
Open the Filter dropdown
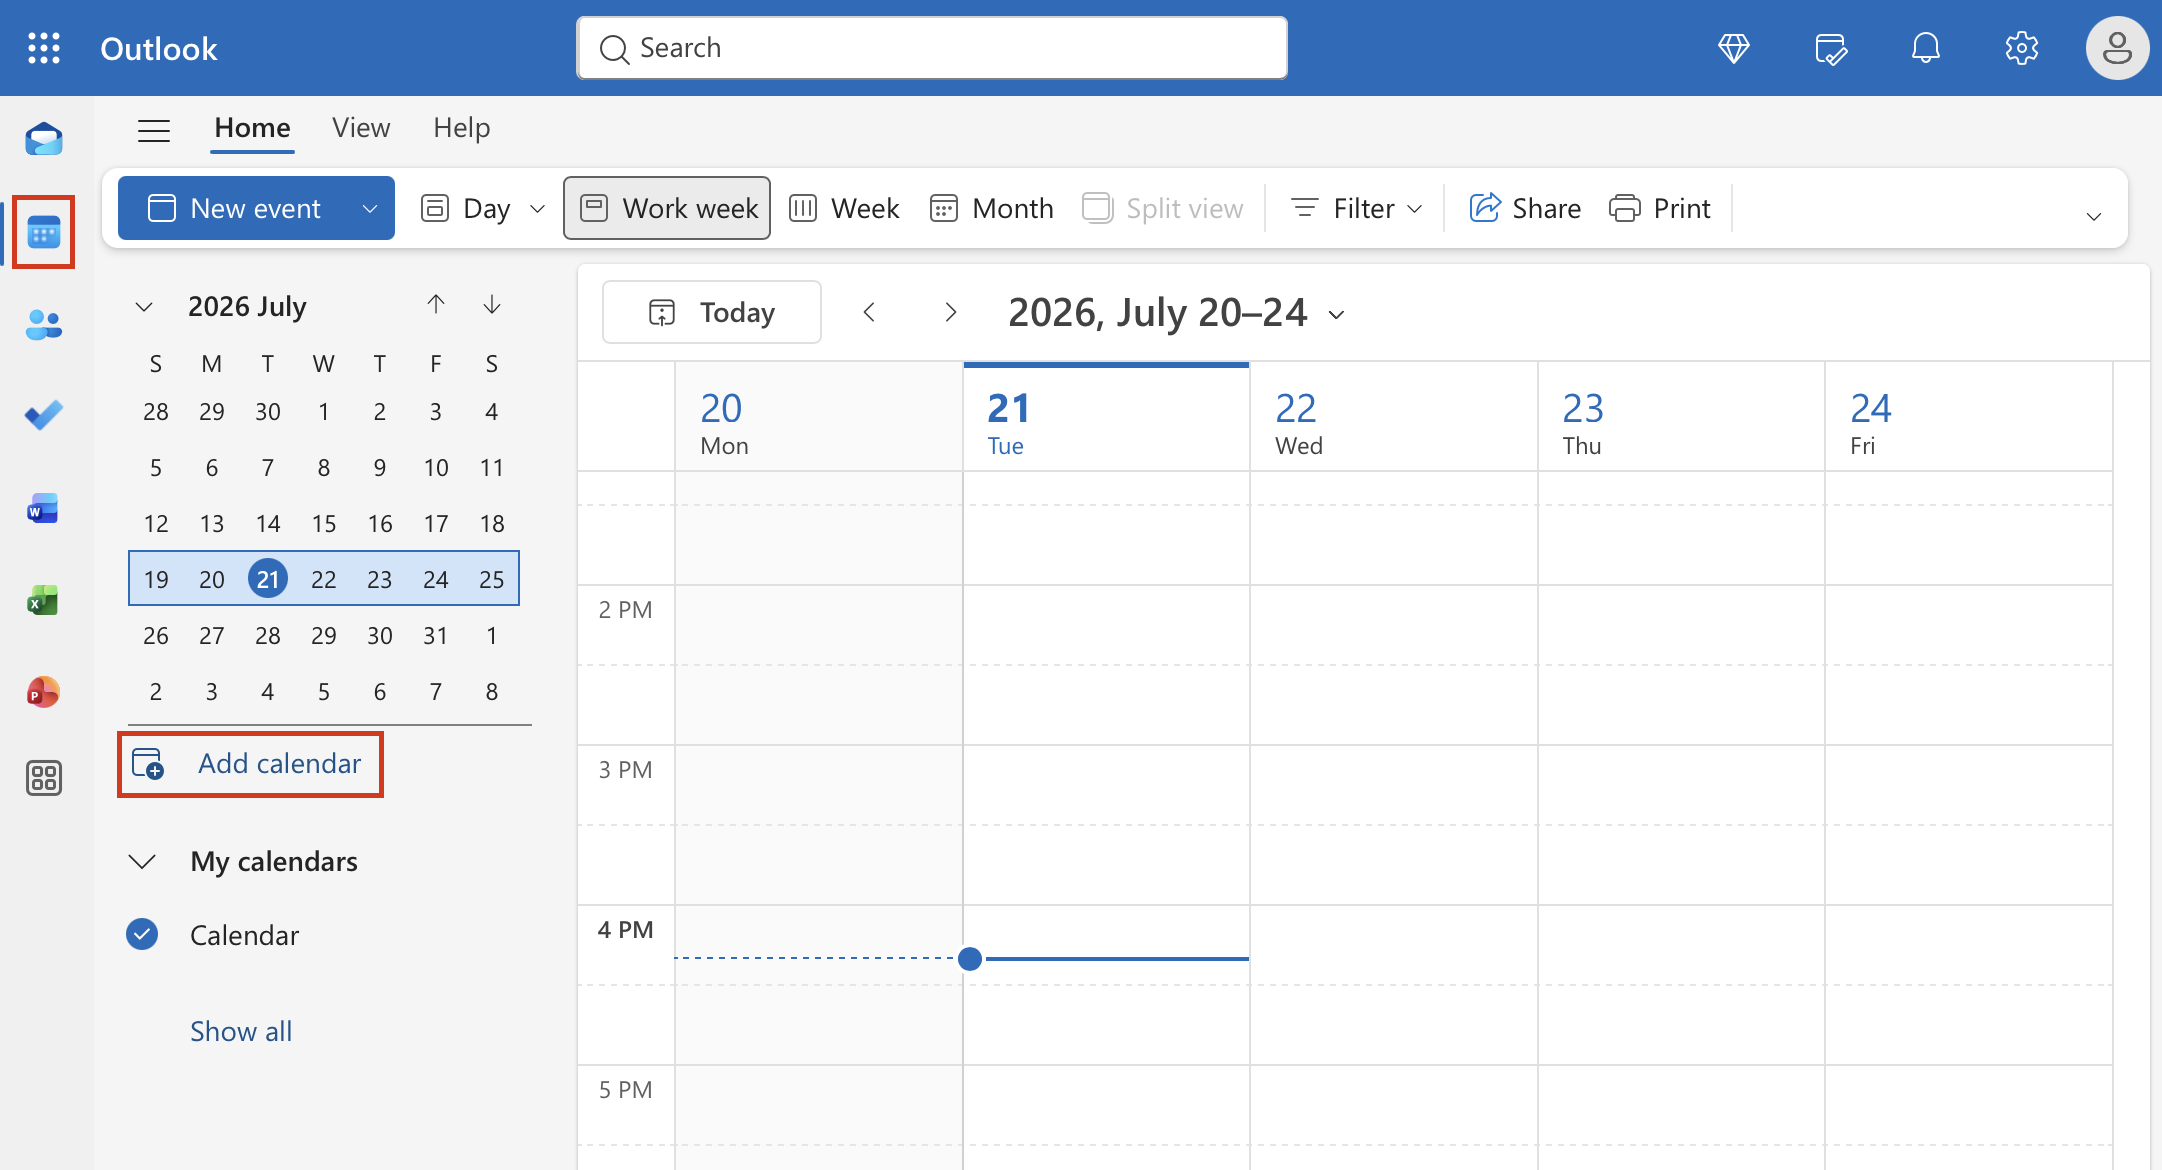[x=1357, y=208]
